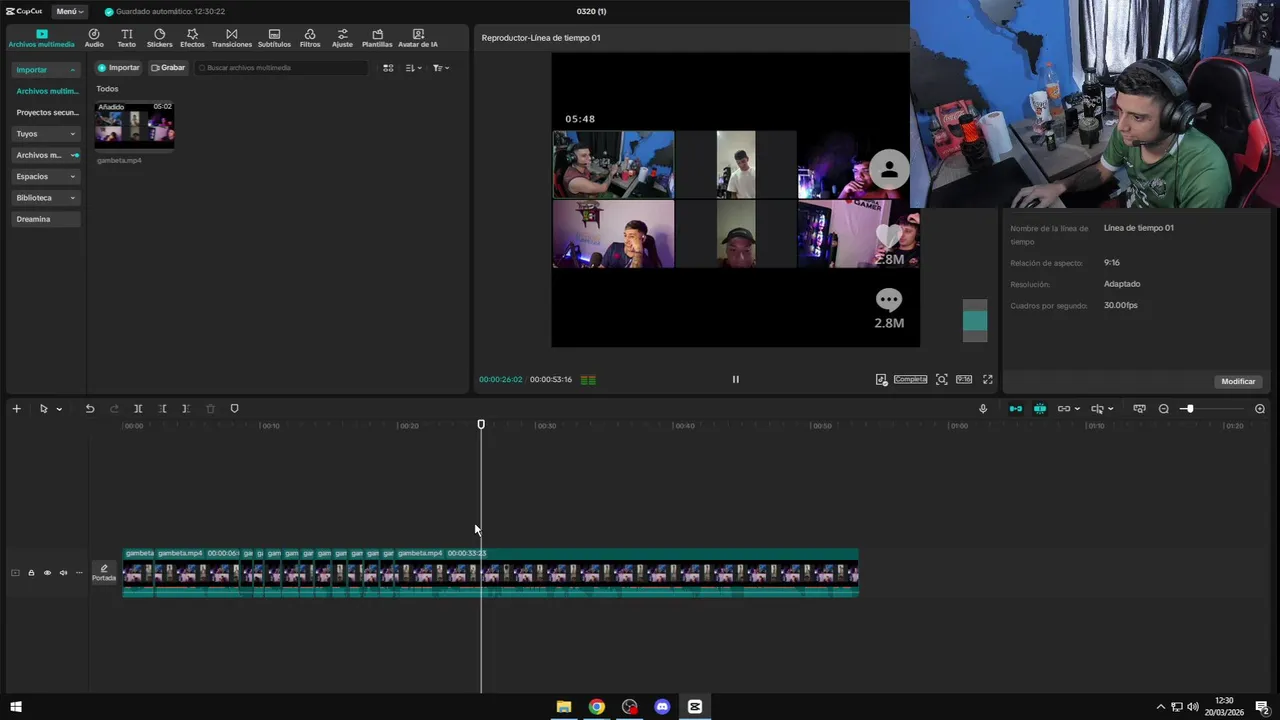Adjust the timeline zoom slider handle
Image resolution: width=1280 pixels, height=720 pixels.
[1189, 409]
